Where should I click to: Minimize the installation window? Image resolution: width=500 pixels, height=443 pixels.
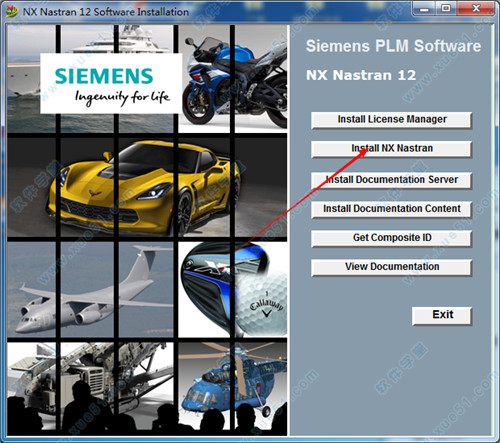[x=424, y=9]
